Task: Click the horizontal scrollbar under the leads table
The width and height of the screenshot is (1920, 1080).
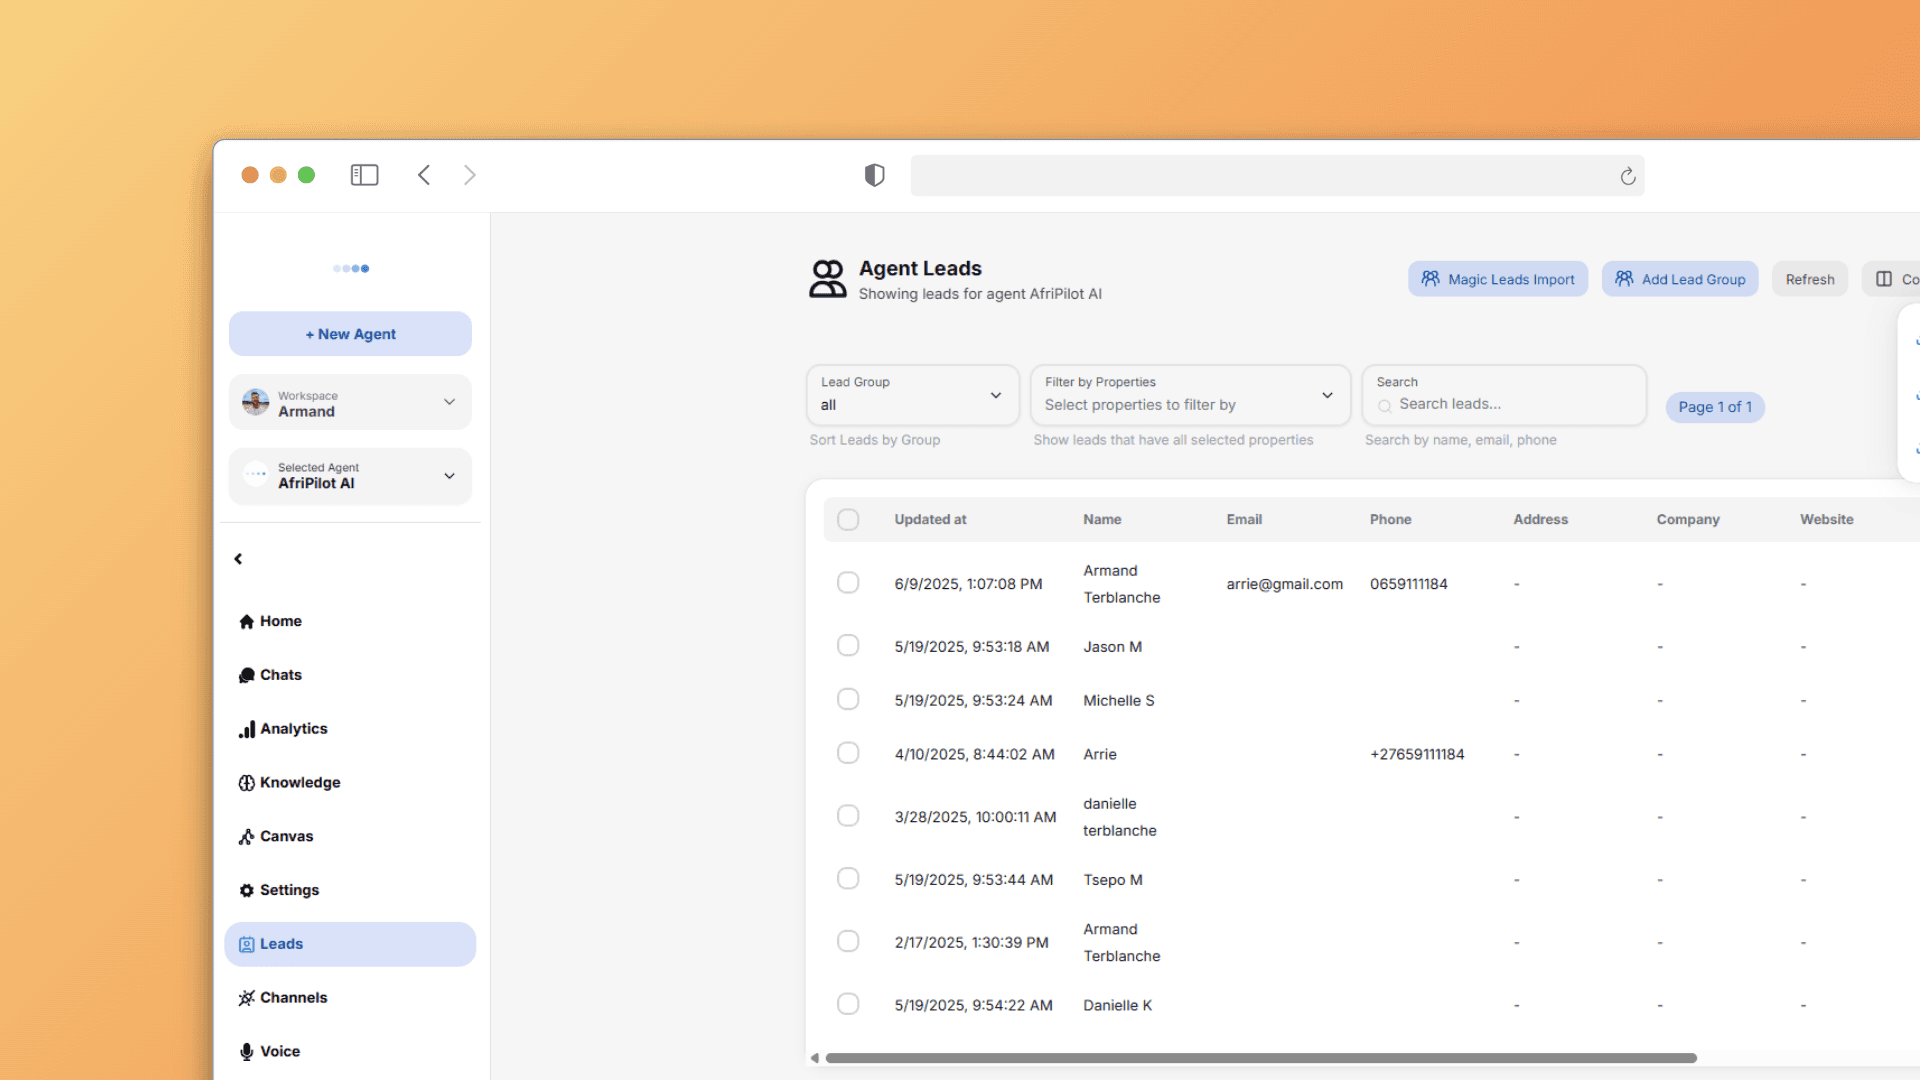Action: pyautogui.click(x=1260, y=1058)
